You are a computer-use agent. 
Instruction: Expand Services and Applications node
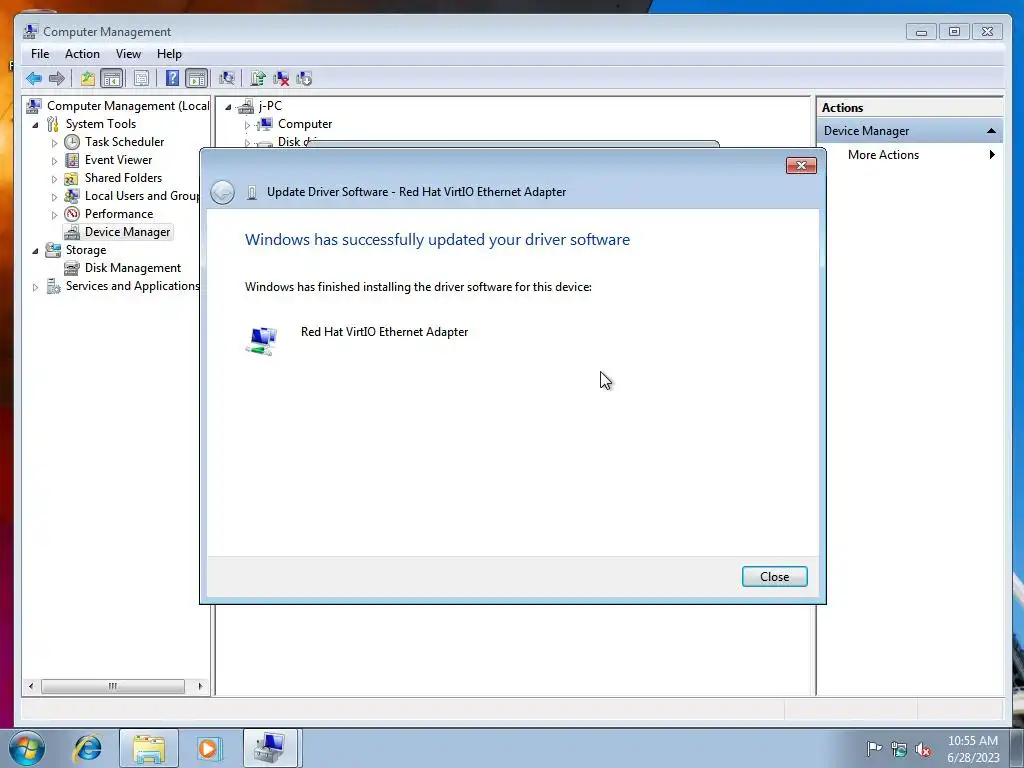click(35, 287)
